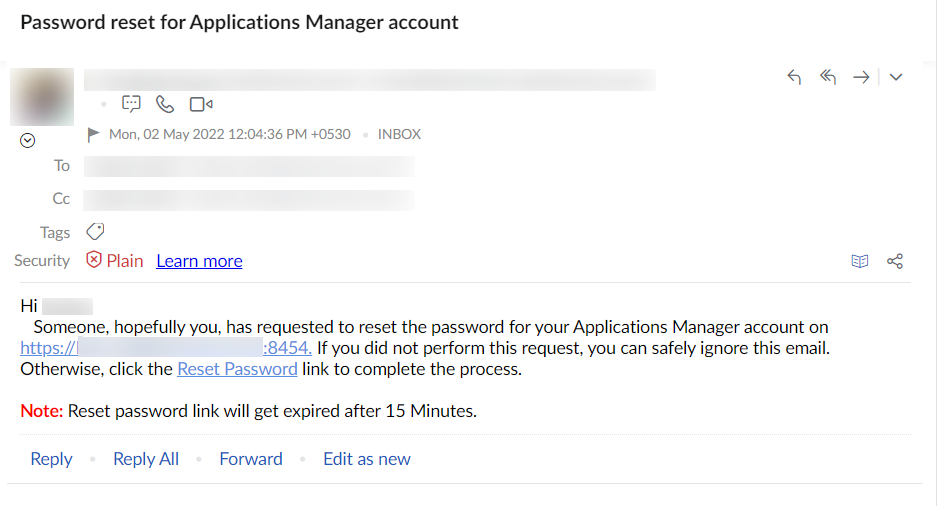Flag this email message

(94, 134)
